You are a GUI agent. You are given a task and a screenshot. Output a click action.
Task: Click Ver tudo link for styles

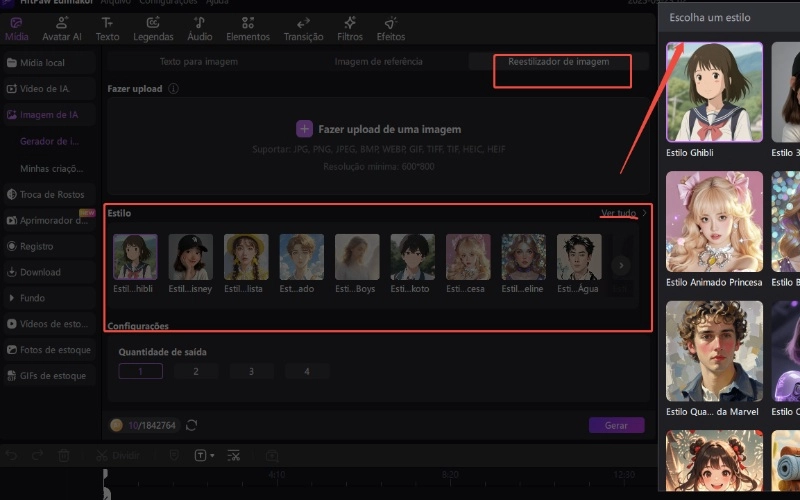[x=618, y=213]
